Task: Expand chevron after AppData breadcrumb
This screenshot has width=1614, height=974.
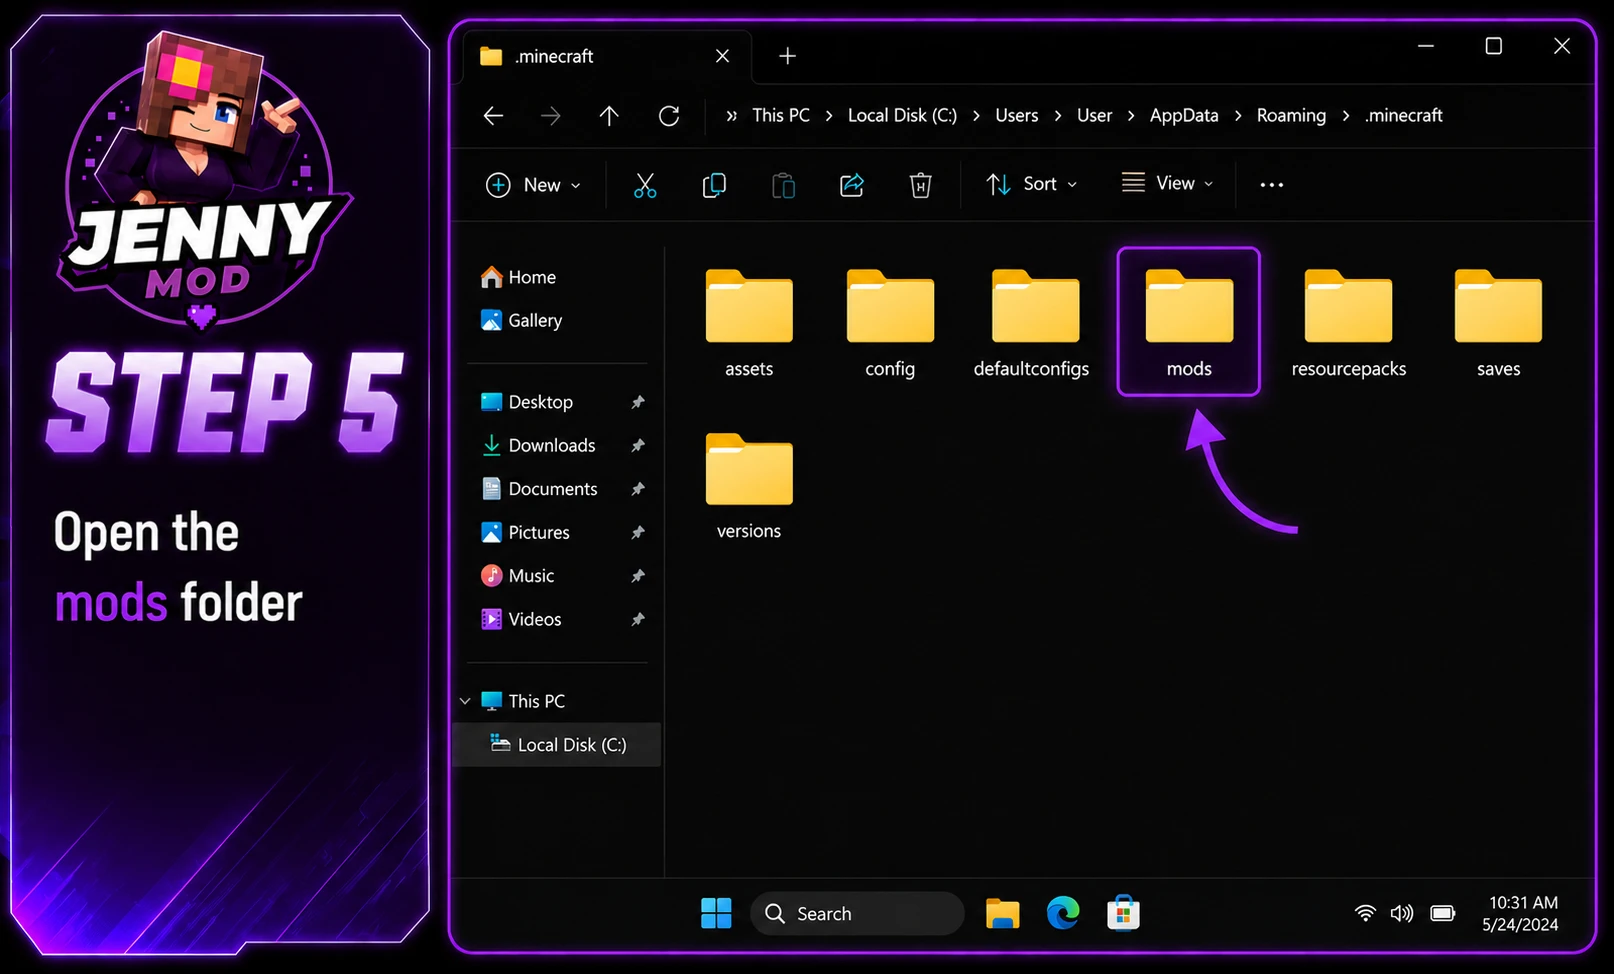Action: (x=1238, y=116)
